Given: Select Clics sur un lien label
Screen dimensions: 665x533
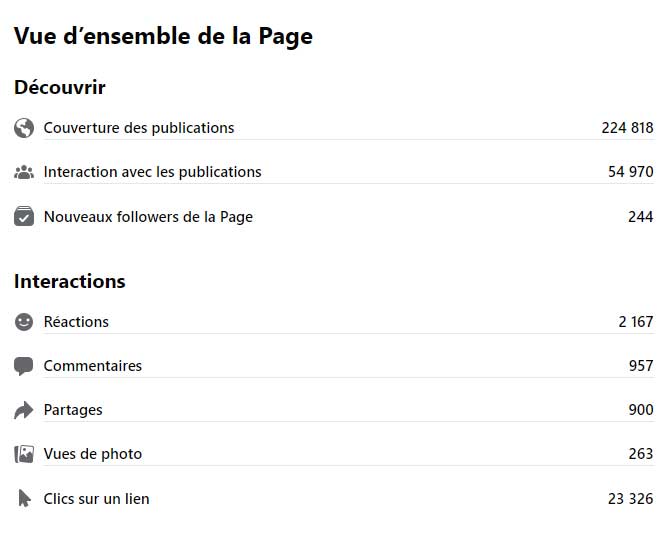Looking at the screenshot, I should [x=96, y=499].
